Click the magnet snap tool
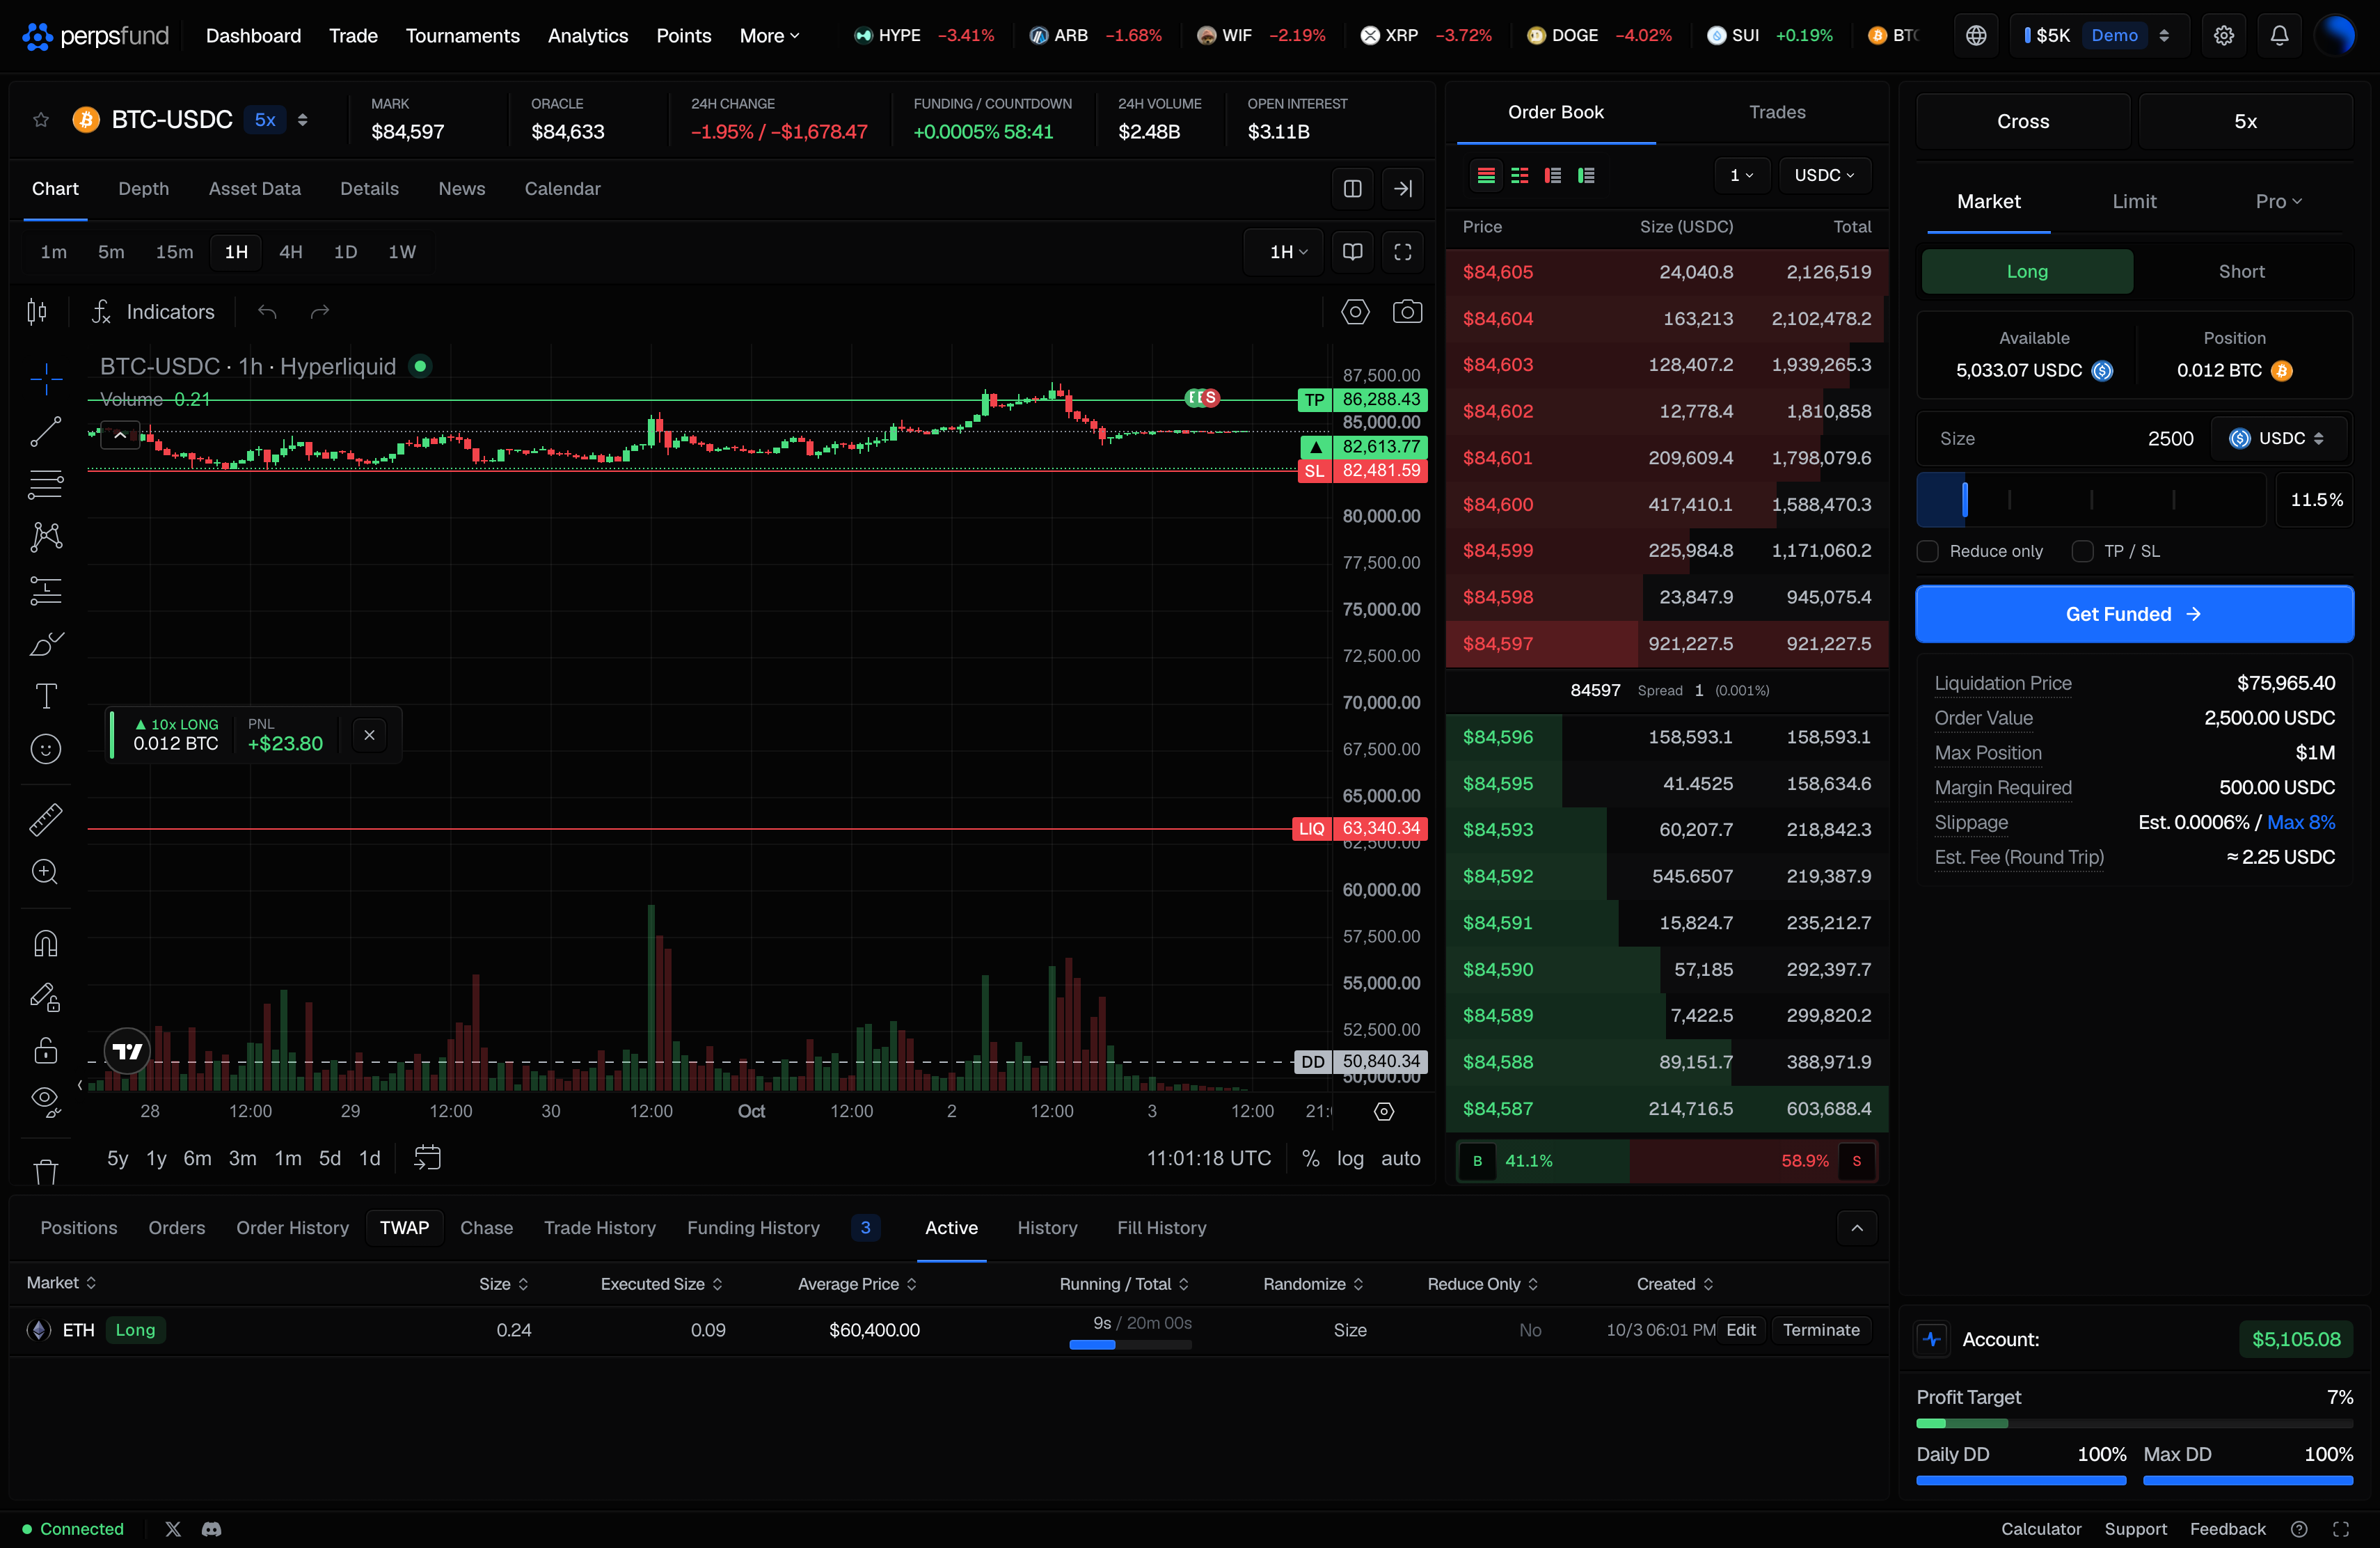This screenshot has width=2380, height=1548. (46, 944)
